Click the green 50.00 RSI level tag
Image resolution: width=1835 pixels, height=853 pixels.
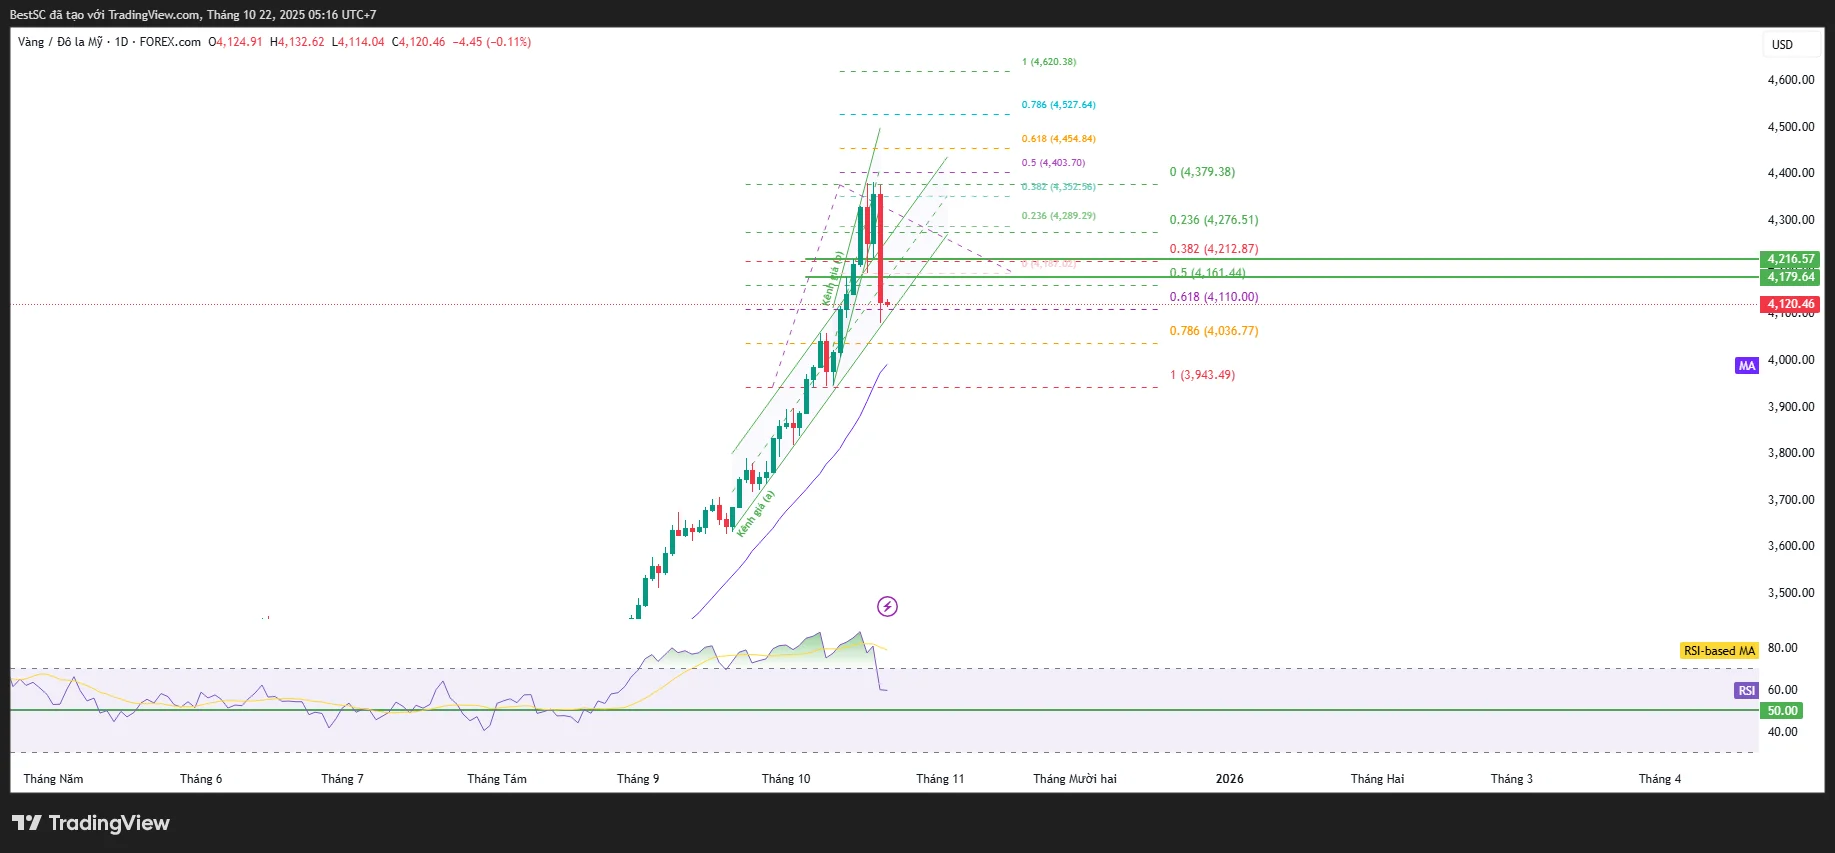click(x=1782, y=711)
